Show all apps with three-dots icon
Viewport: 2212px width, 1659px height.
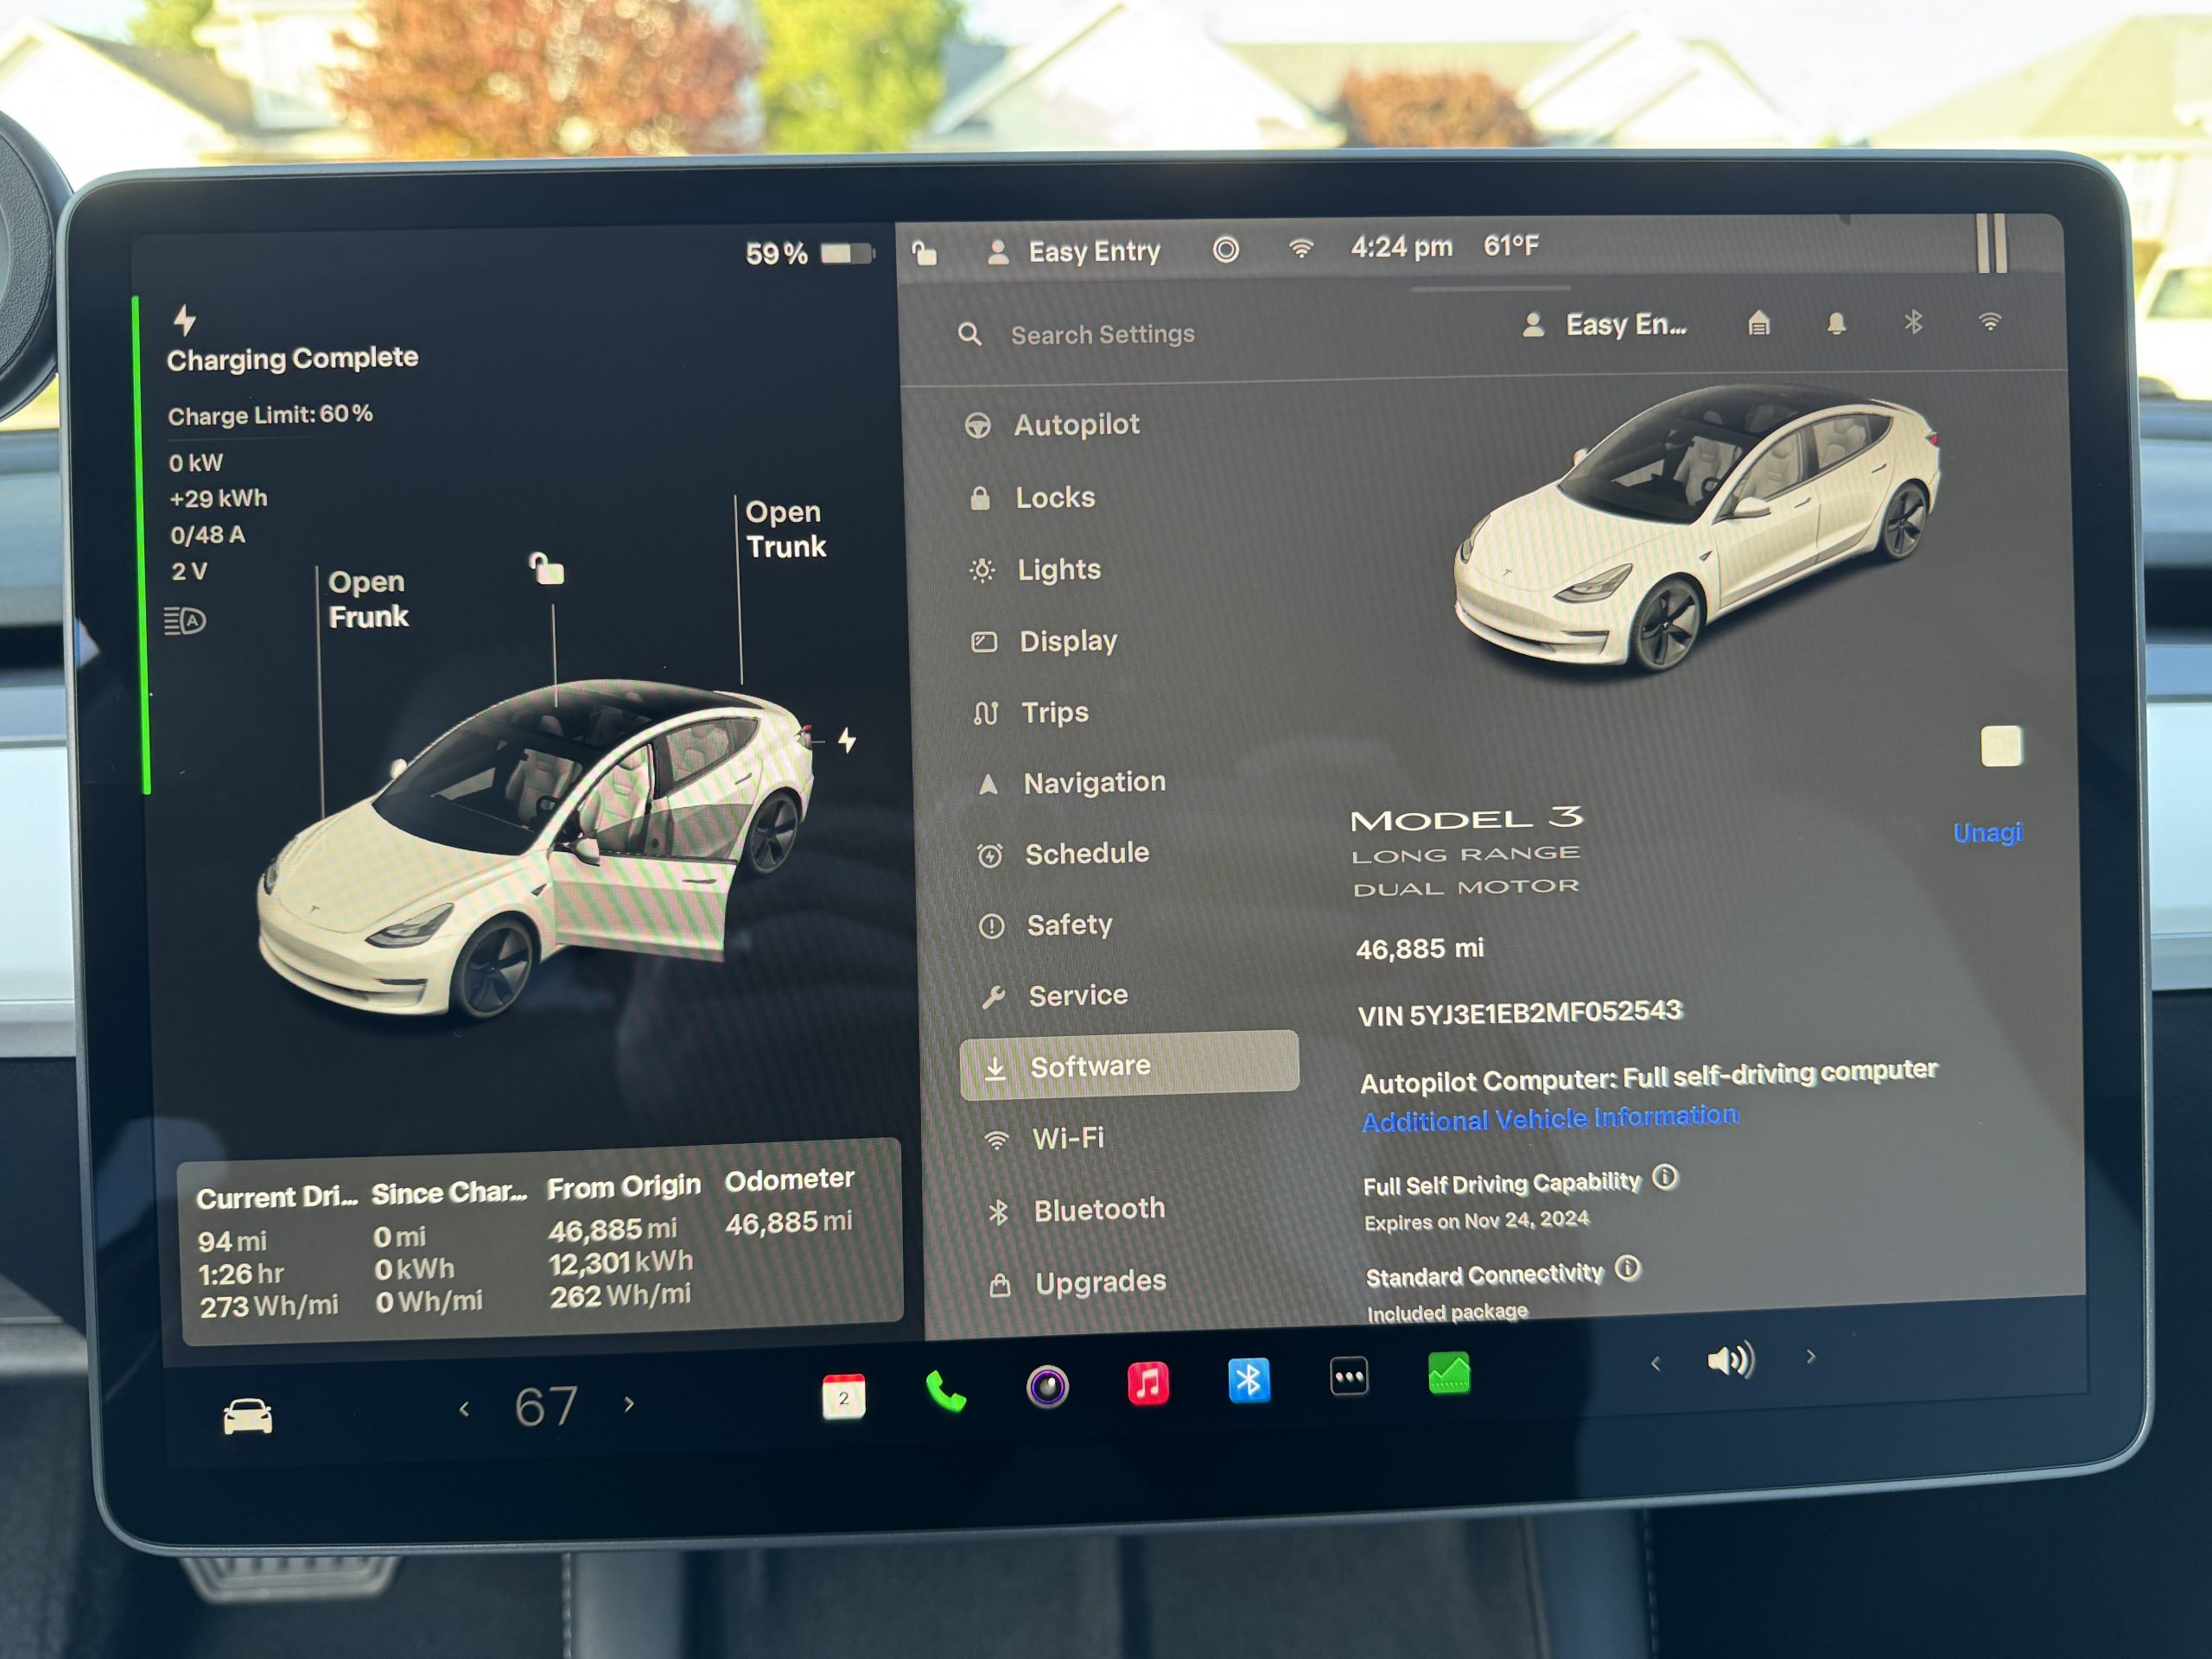click(x=1348, y=1377)
